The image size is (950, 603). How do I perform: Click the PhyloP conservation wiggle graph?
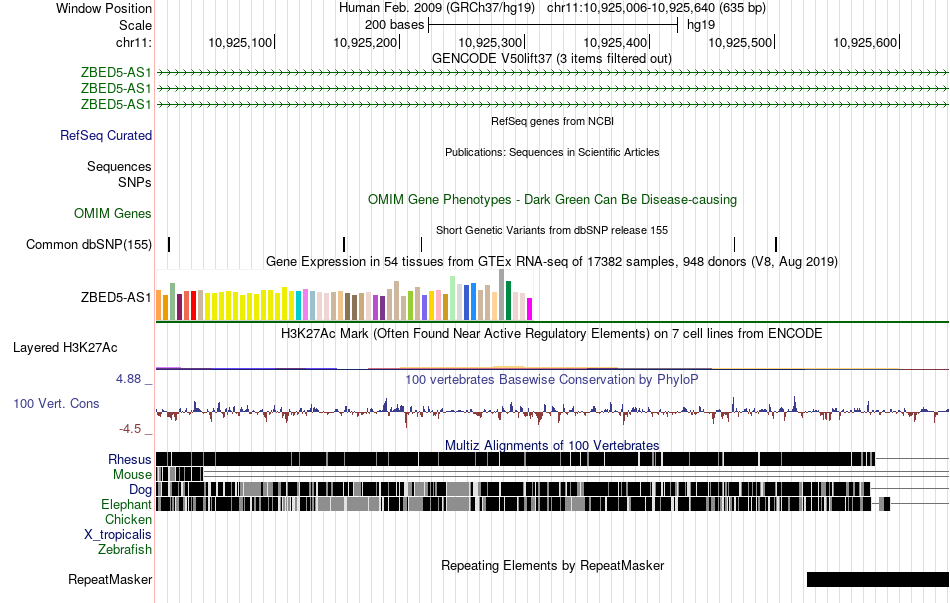(x=553, y=410)
